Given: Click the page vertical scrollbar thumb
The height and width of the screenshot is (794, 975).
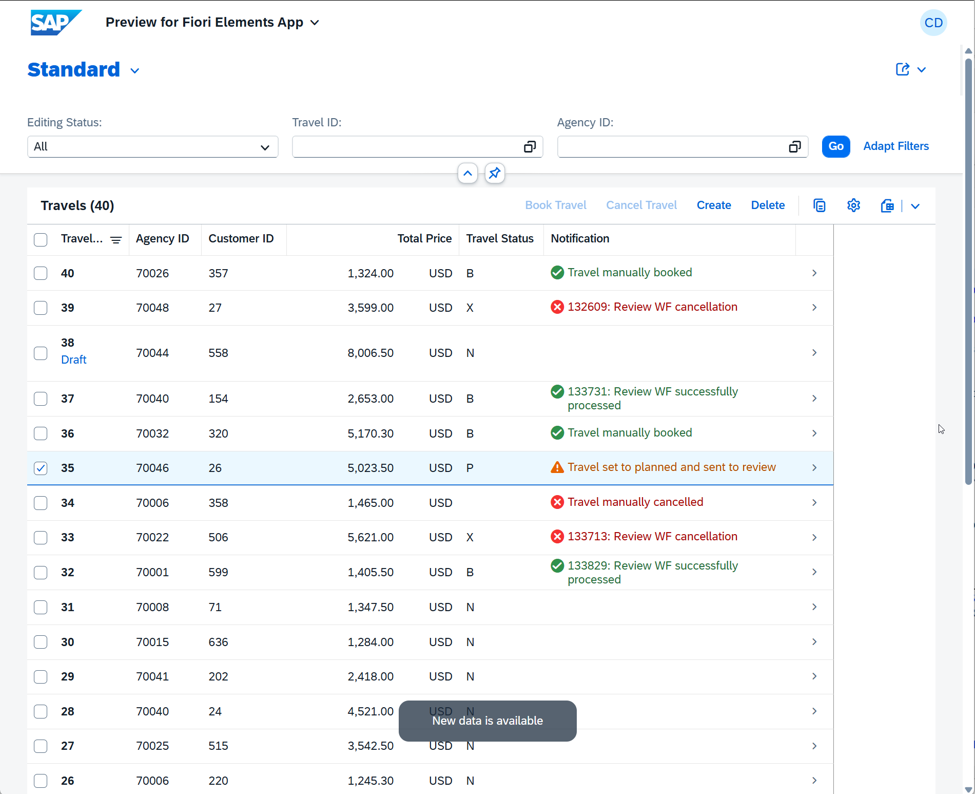Looking at the screenshot, I should point(968,270).
